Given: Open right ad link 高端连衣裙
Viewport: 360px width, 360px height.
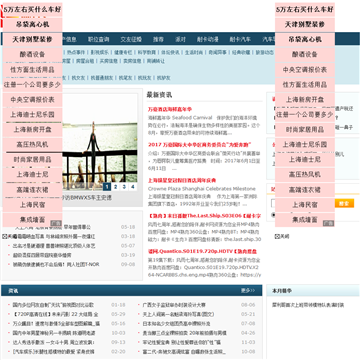Looking at the screenshot, I should click(305, 189).
